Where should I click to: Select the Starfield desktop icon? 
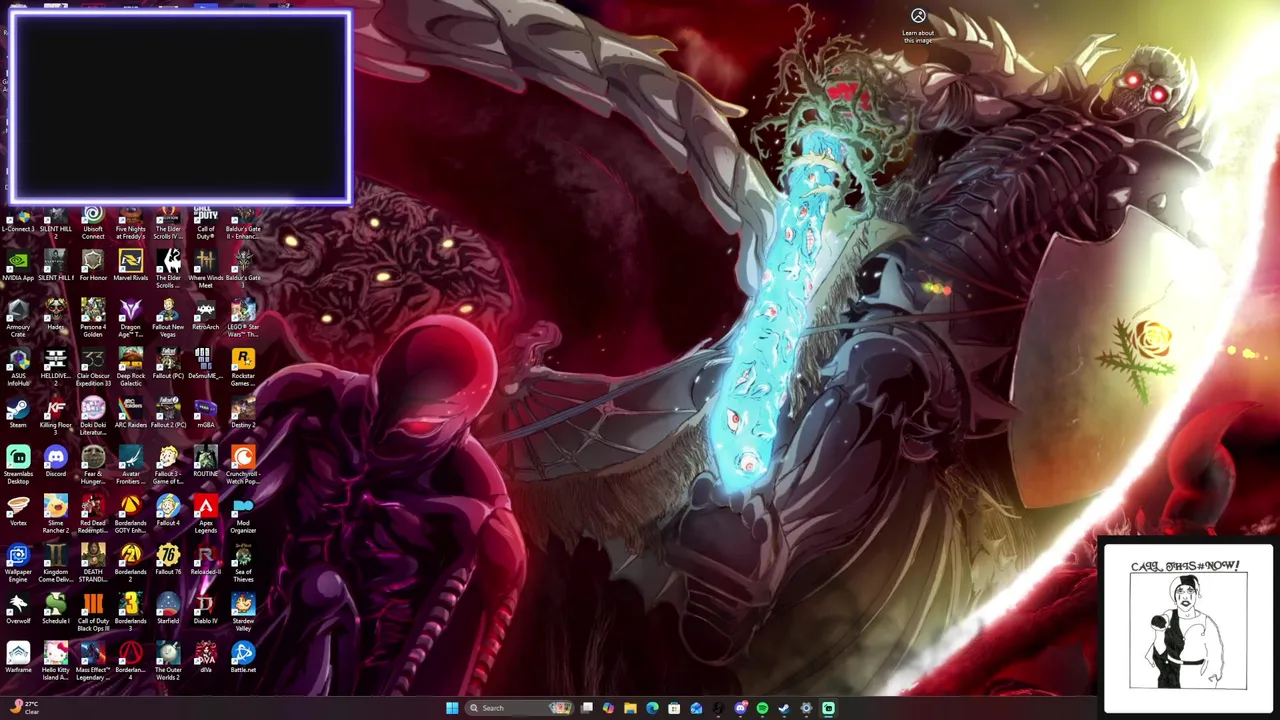[x=168, y=610]
